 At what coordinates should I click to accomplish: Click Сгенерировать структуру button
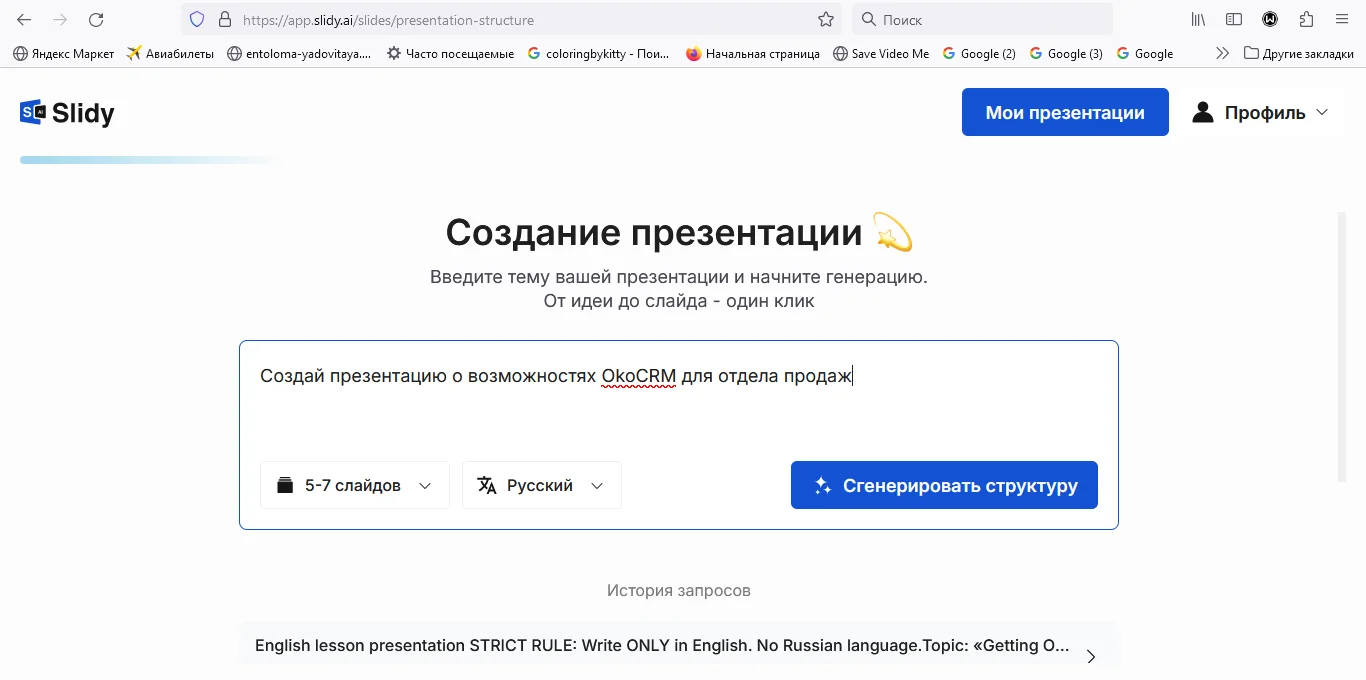coord(944,485)
